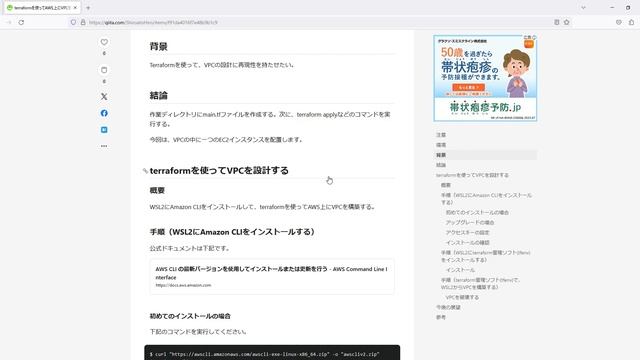640x360 pixels.
Task: Go to 概要 in the sidebar contents
Action: (x=446, y=185)
